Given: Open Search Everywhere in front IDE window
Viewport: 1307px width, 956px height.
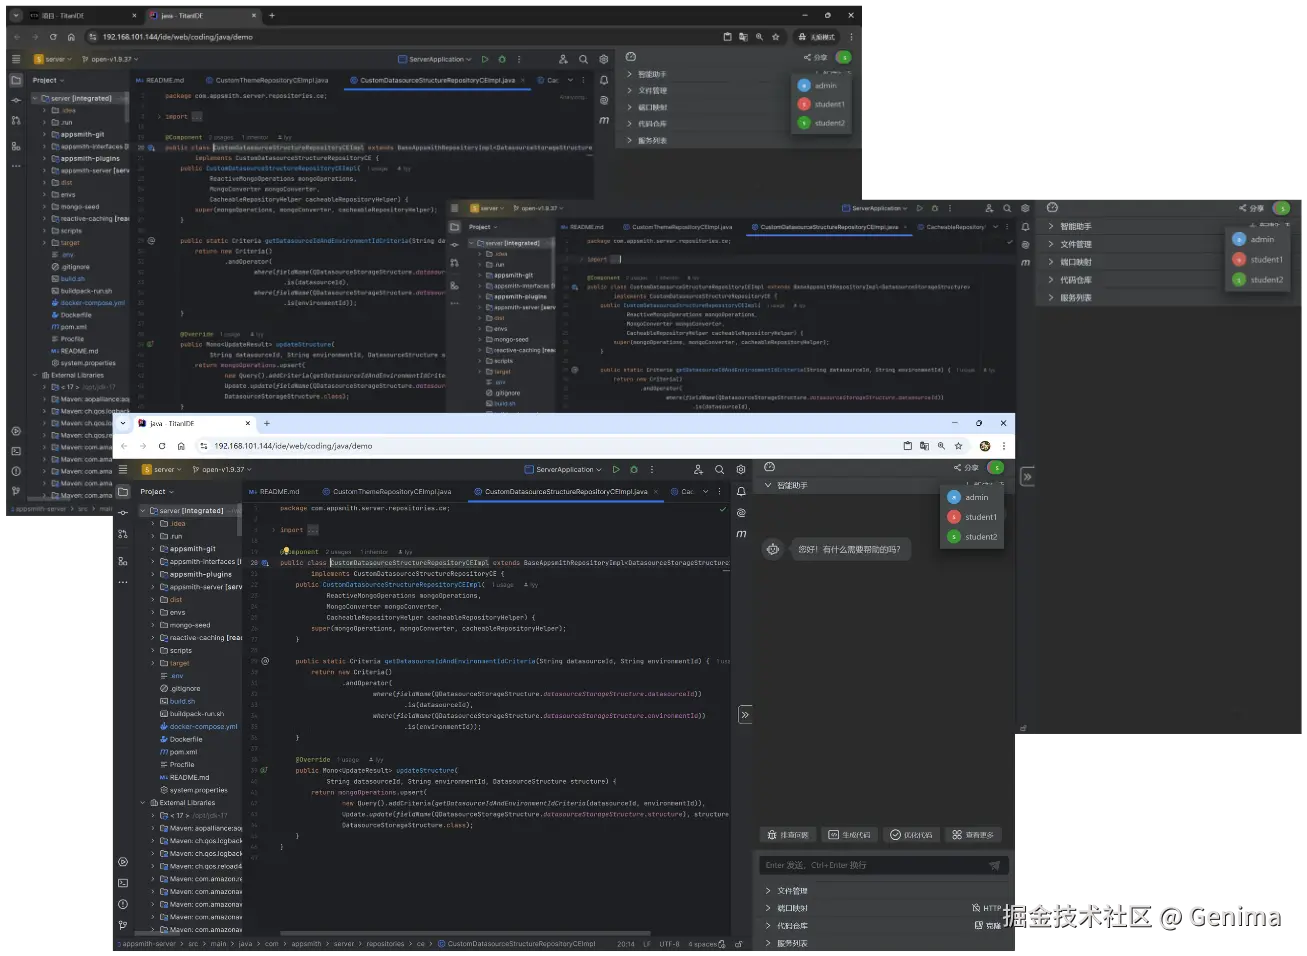Looking at the screenshot, I should (x=719, y=469).
